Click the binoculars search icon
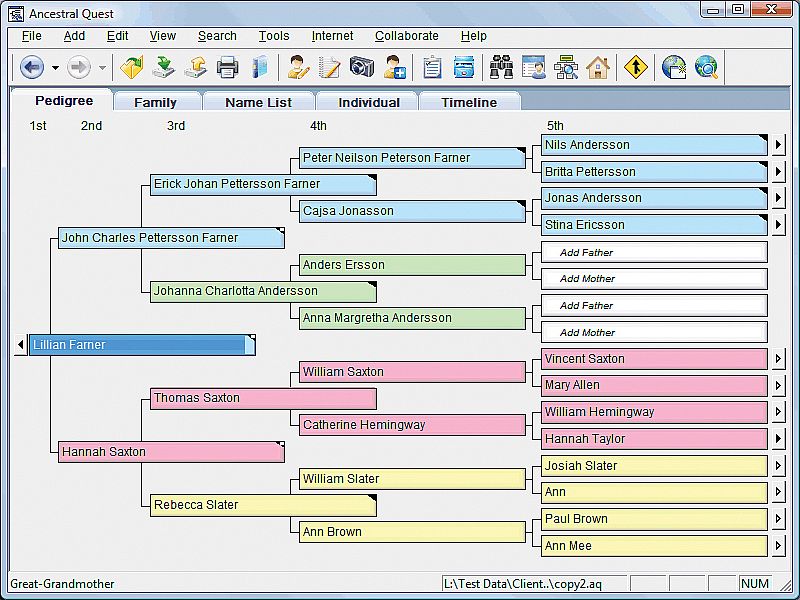Viewport: 800px width, 600px height. point(501,68)
